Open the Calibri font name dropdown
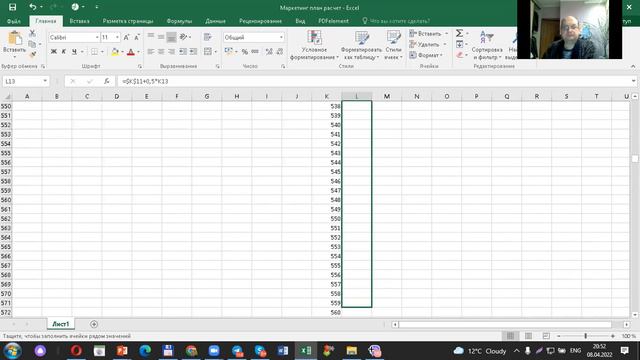 [97, 37]
